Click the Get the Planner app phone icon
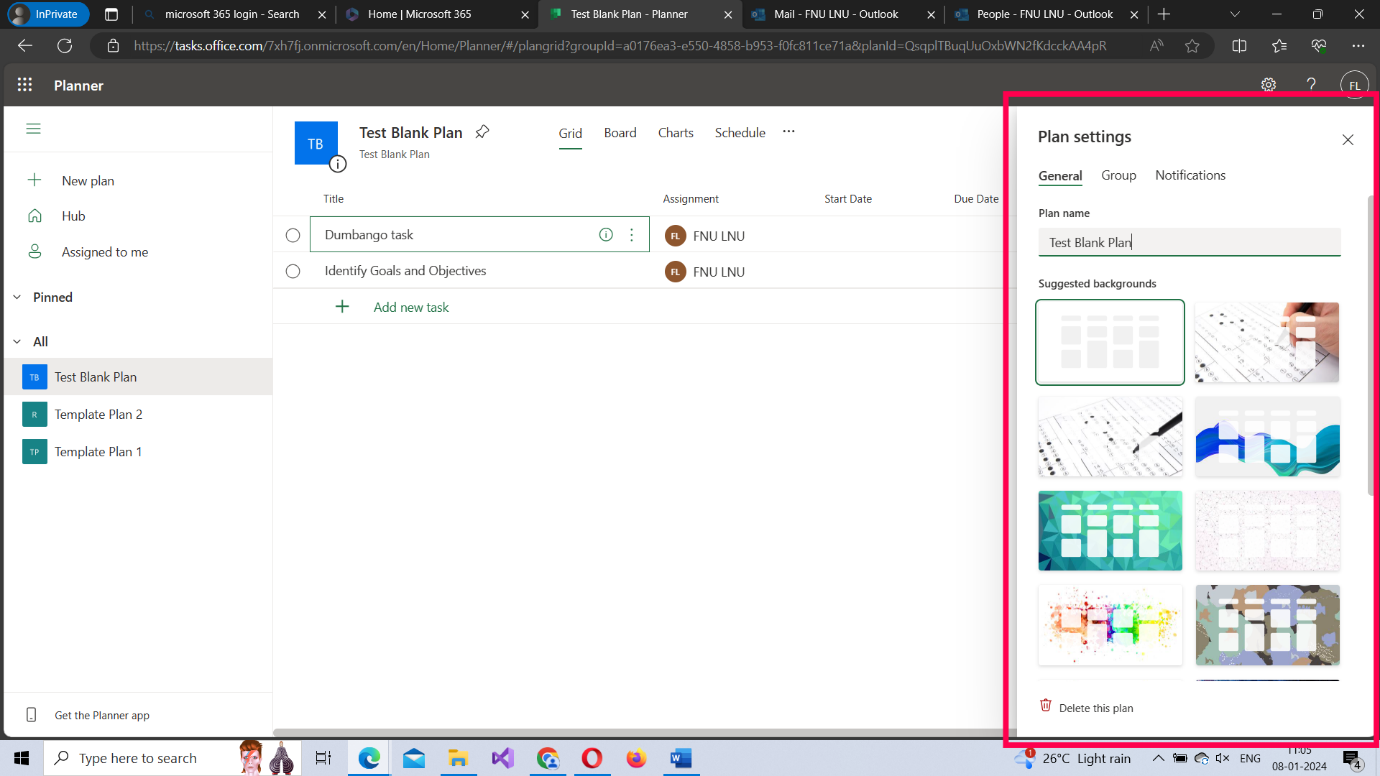 pyautogui.click(x=32, y=715)
